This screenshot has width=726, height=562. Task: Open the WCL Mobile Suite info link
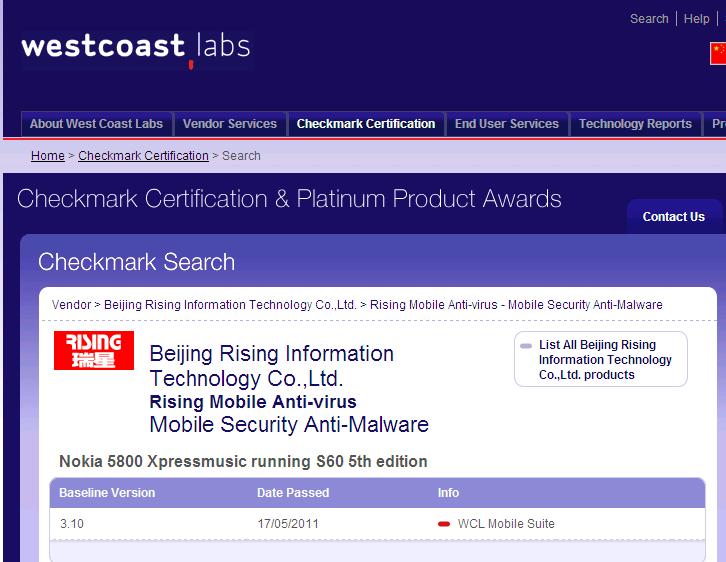tap(506, 524)
